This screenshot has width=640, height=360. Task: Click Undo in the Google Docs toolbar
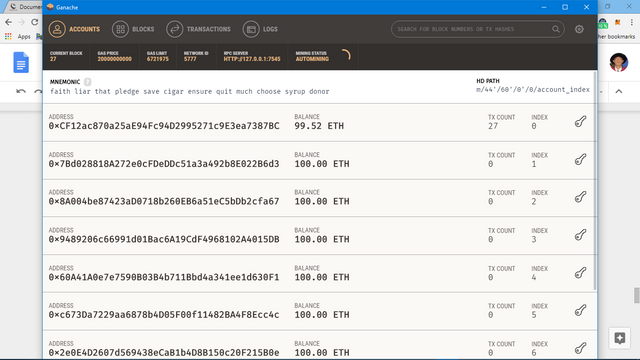[21, 91]
